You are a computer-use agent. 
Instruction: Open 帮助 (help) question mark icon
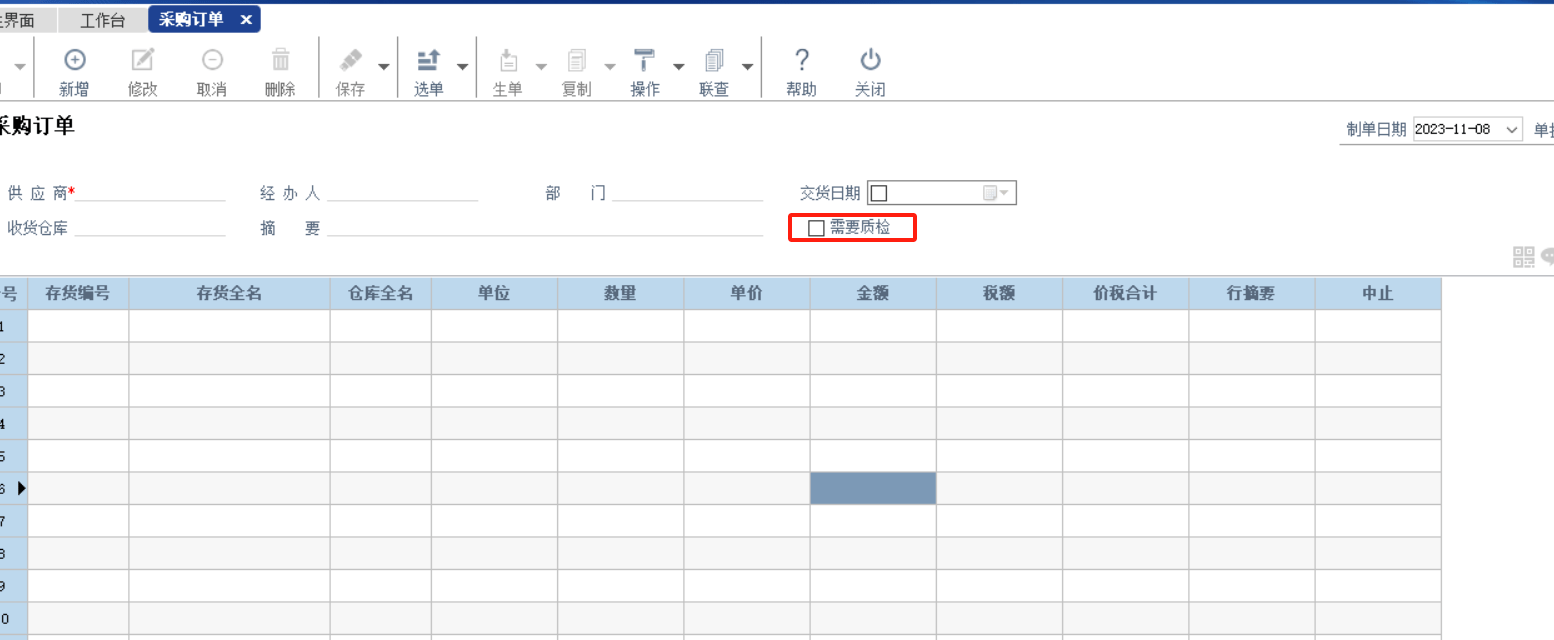point(801,59)
